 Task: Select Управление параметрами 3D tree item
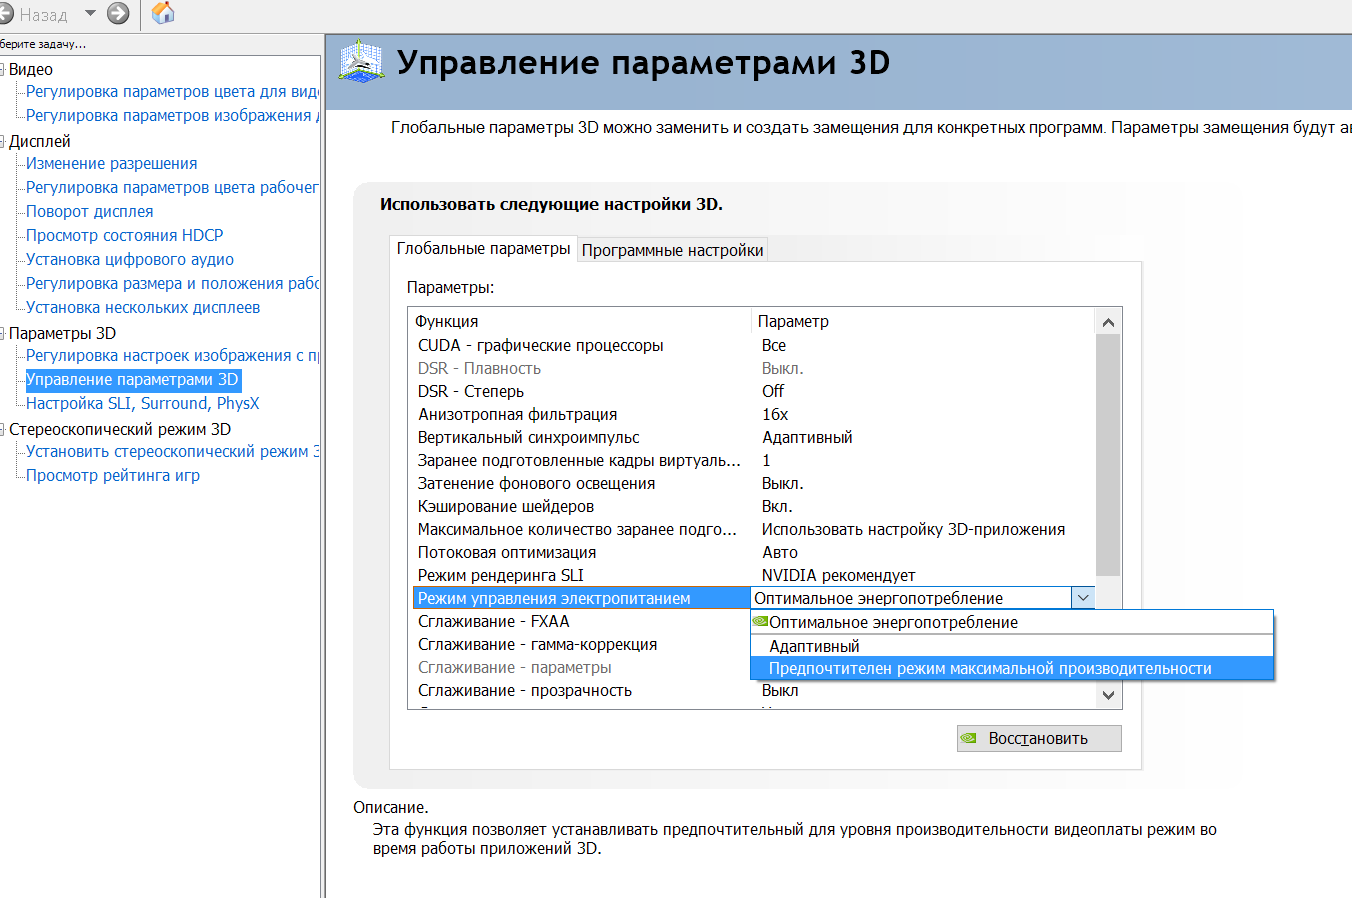(x=133, y=380)
